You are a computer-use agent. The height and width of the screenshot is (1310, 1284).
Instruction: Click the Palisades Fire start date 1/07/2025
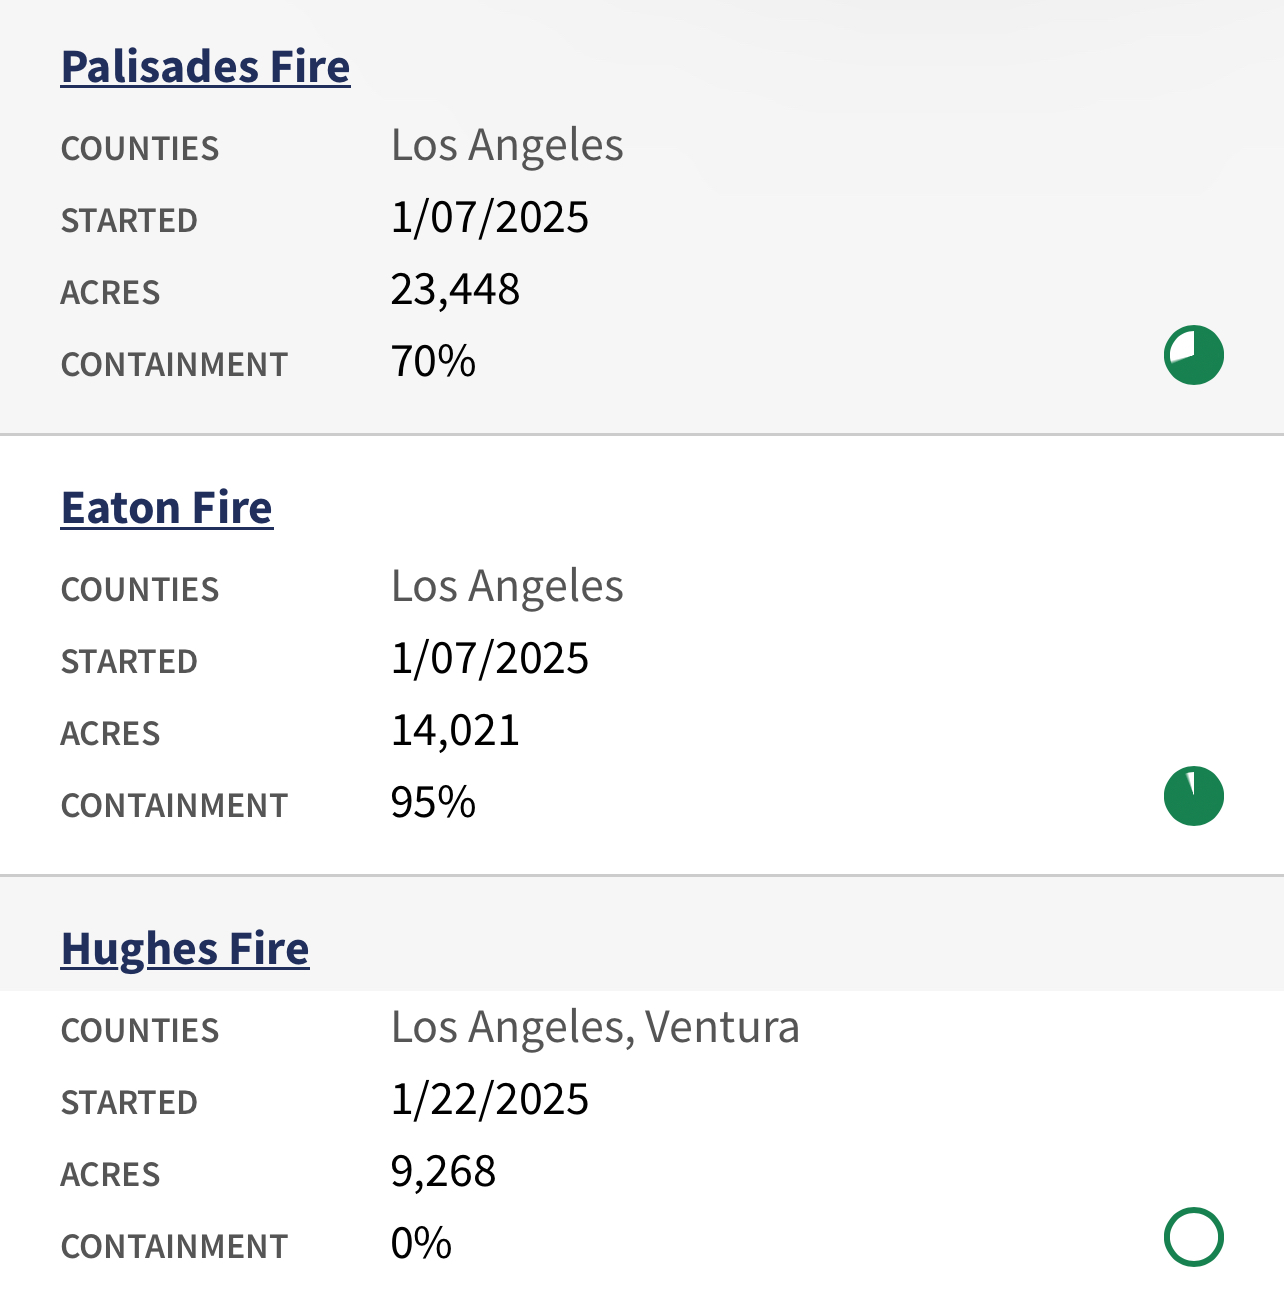point(490,218)
